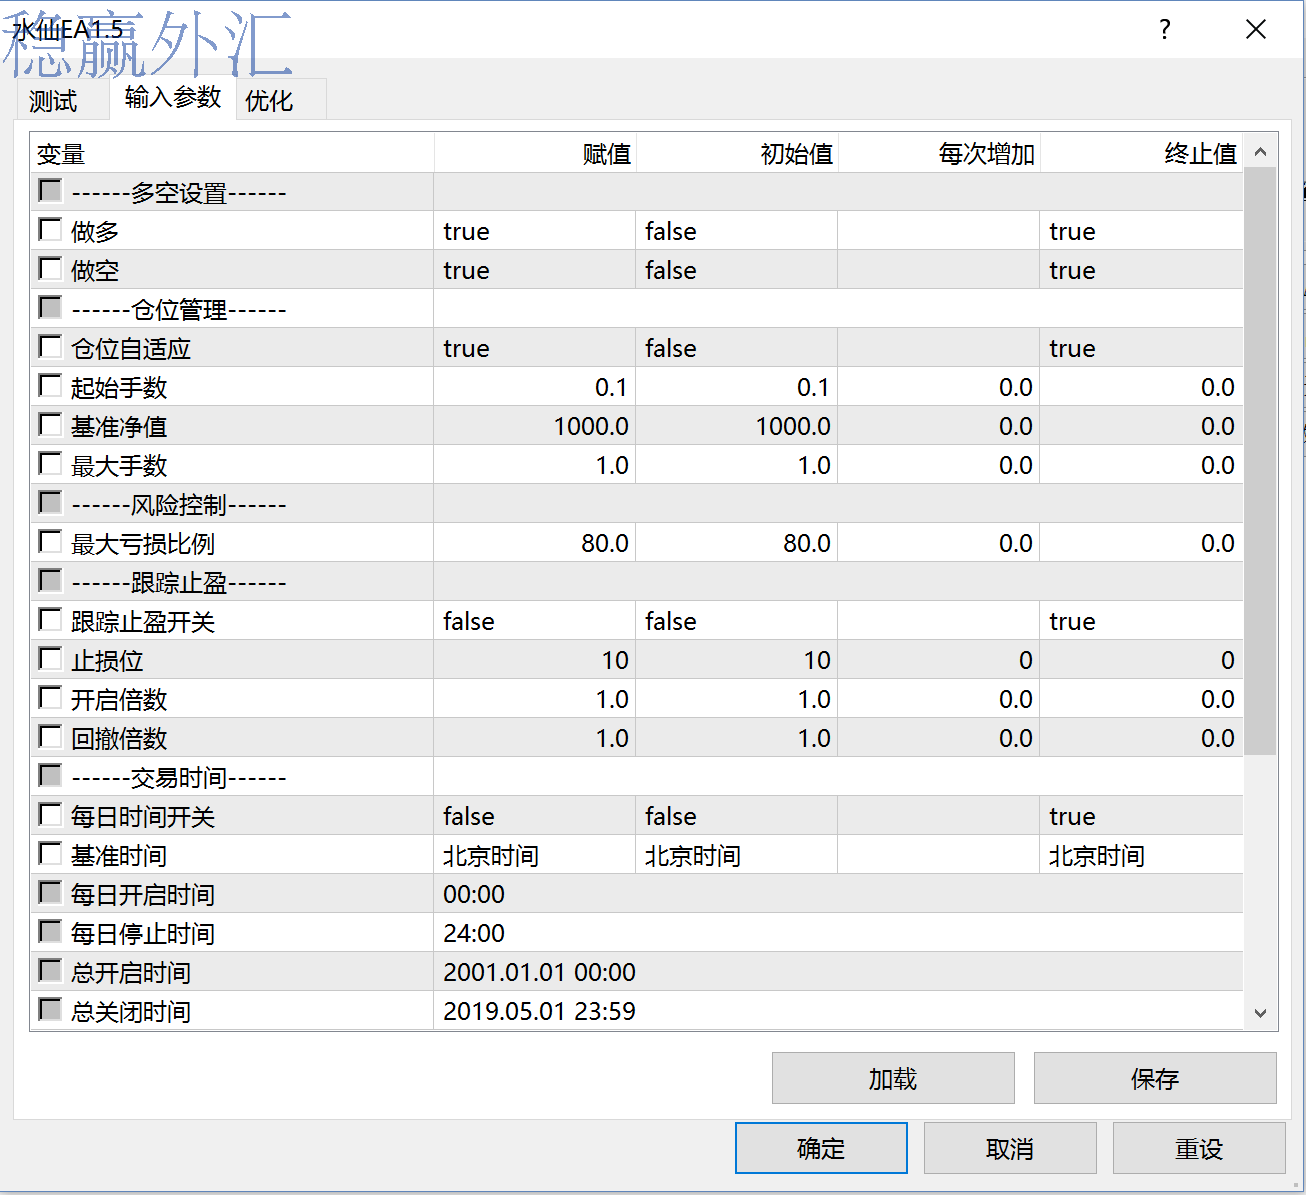Click 基准净值 初始值 cell 1000.0

point(737,426)
